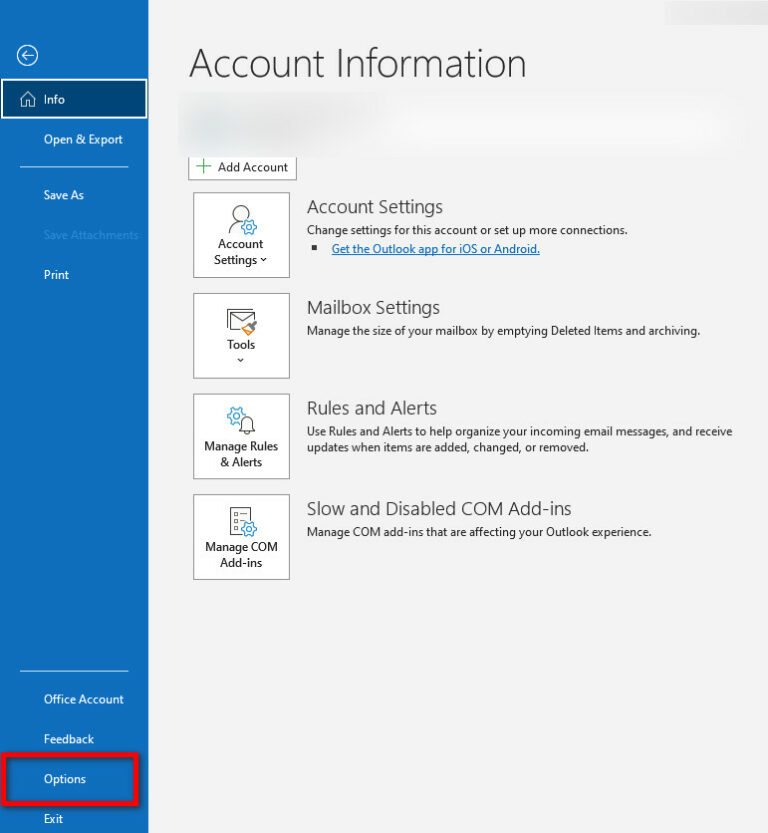Image resolution: width=768 pixels, height=833 pixels.
Task: Click the Account Settings section heading
Action: (x=375, y=207)
